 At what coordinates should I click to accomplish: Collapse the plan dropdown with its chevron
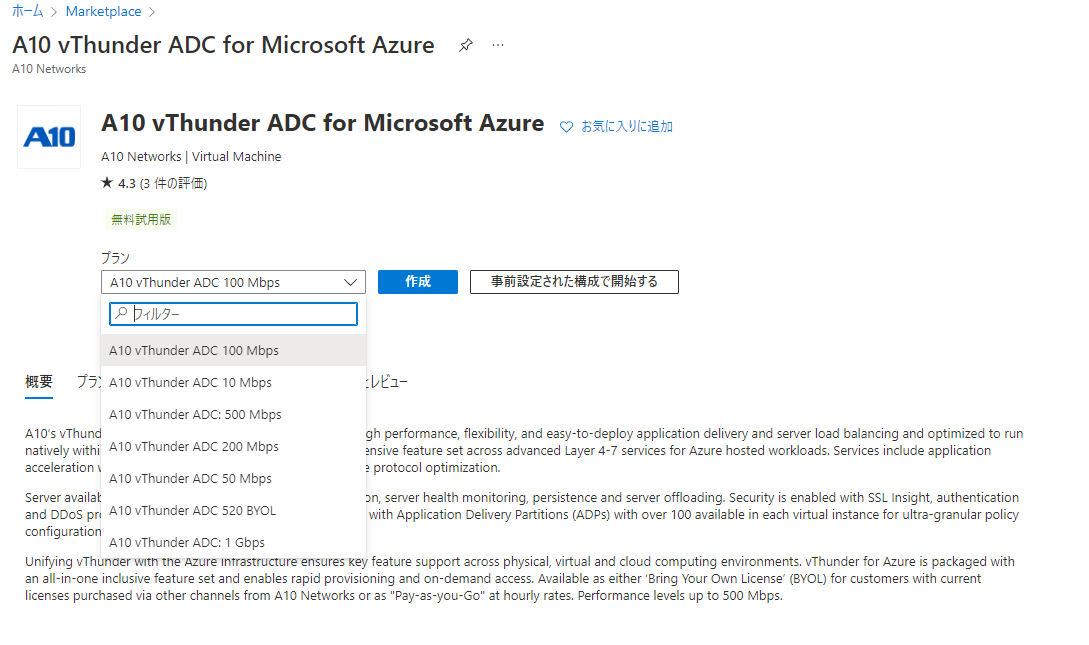(x=350, y=281)
